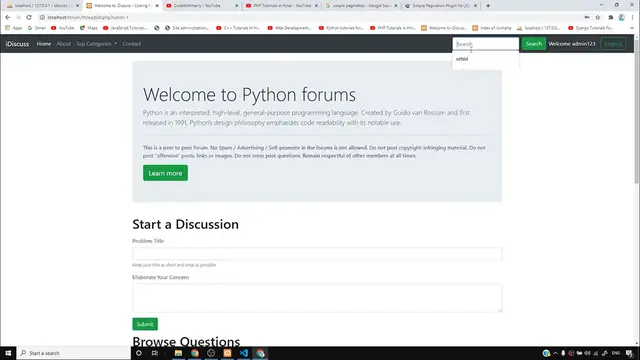Open the Contact page link
The image size is (640, 360).
tap(131, 44)
